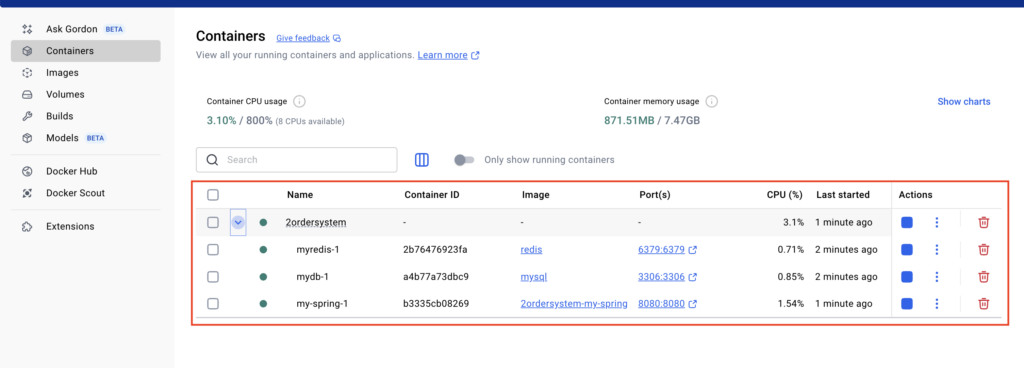This screenshot has height=368, width=1024.
Task: Stop the my-spring-1 container
Action: pos(906,303)
